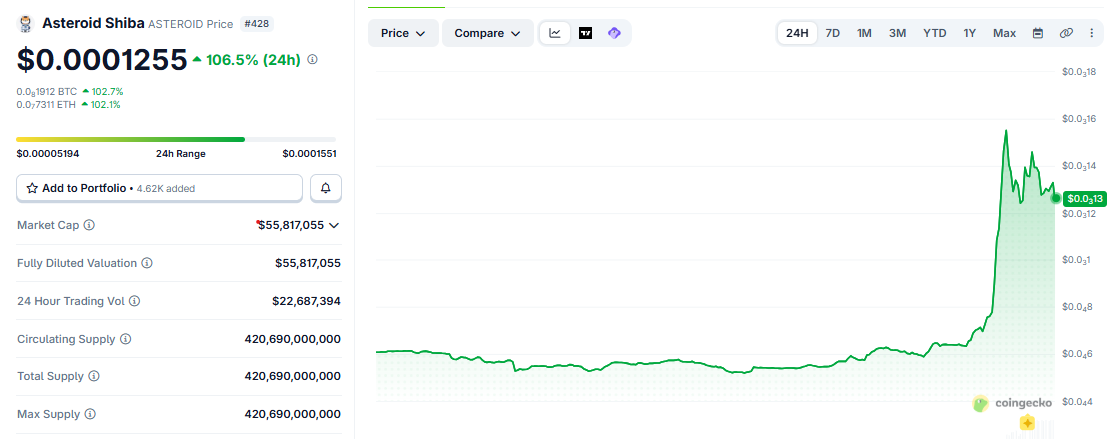Select the 1M time range
This screenshot has width=1111, height=439.
(864, 33)
